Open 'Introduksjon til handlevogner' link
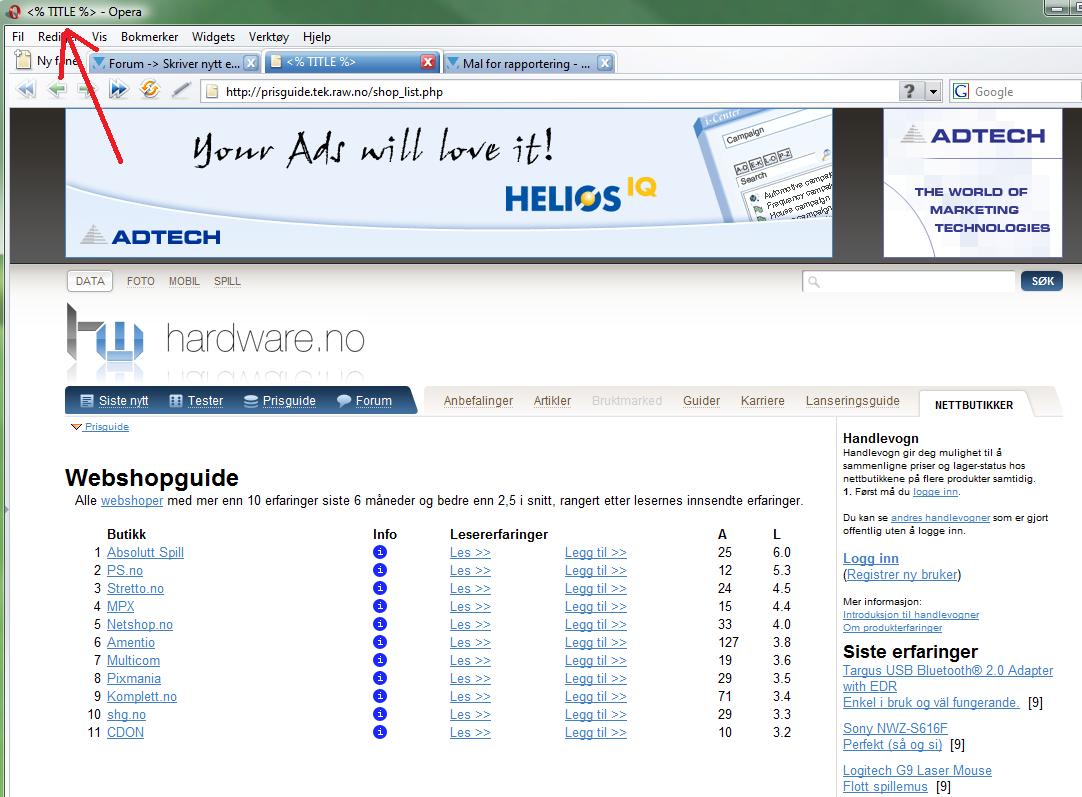Screen dimensions: 1082x797 tap(911, 614)
